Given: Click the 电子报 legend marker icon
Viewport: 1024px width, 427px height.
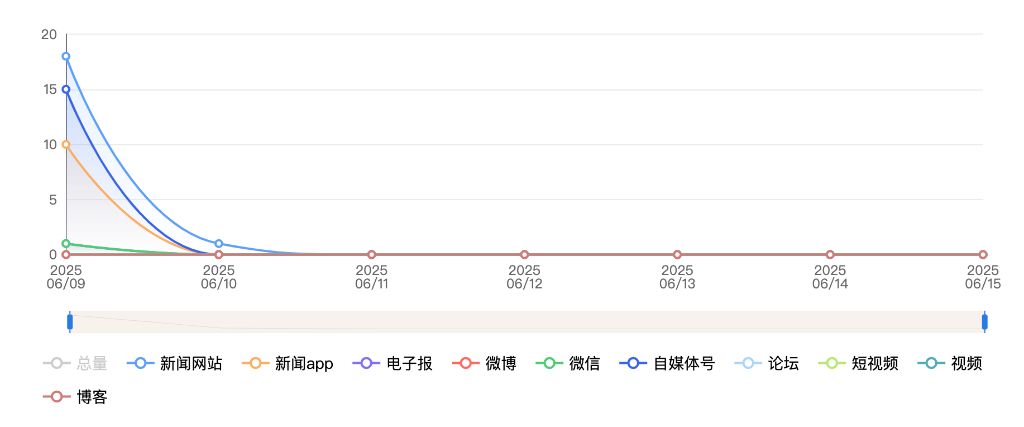Looking at the screenshot, I should [x=365, y=364].
